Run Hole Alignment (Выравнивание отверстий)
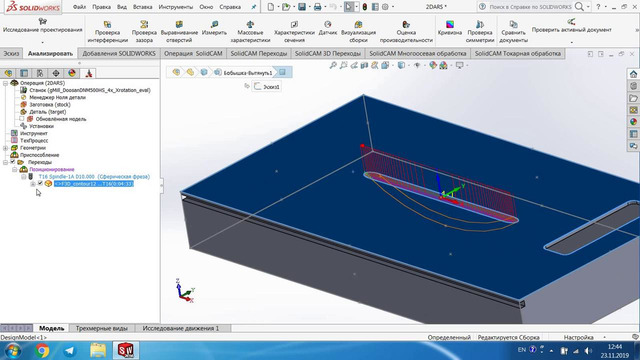Screen dimensions: 640x360 pyautogui.click(x=179, y=32)
